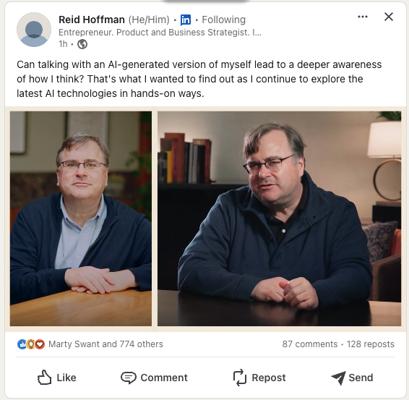This screenshot has width=409, height=400.
Task: Click the poster's headline text
Action: [x=160, y=32]
